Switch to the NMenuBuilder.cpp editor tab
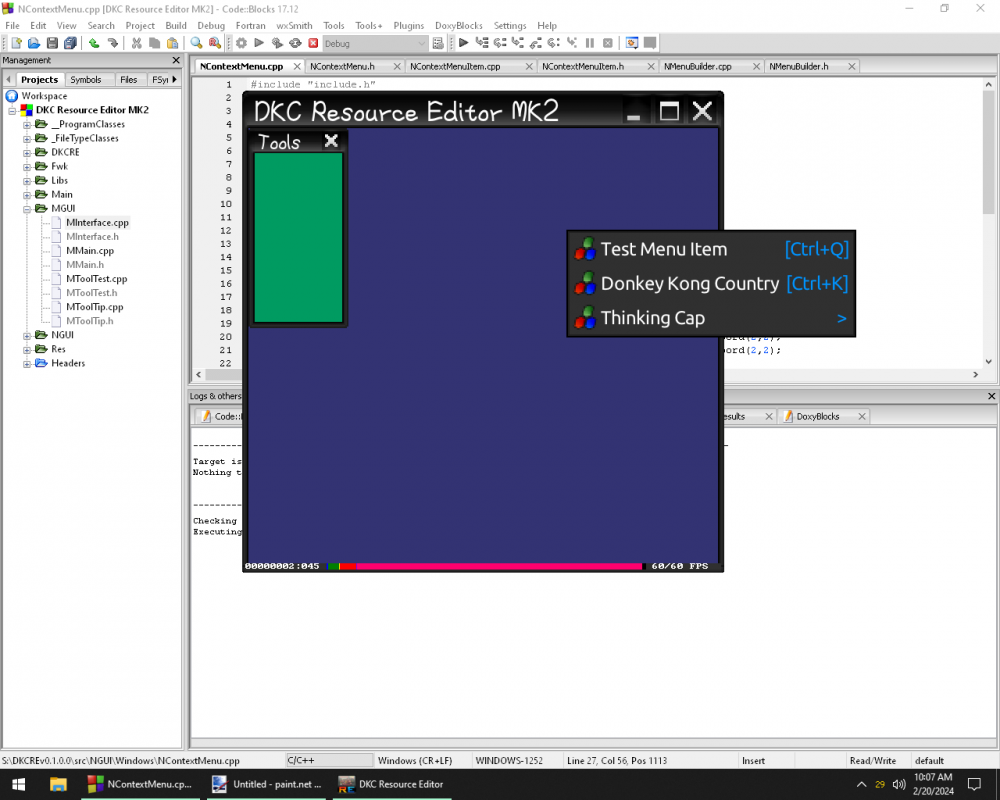The width and height of the screenshot is (1000, 800). (697, 66)
